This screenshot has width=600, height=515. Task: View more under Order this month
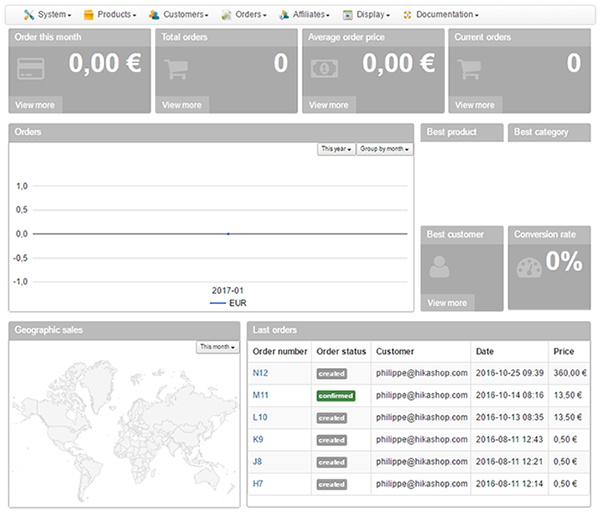click(x=35, y=105)
